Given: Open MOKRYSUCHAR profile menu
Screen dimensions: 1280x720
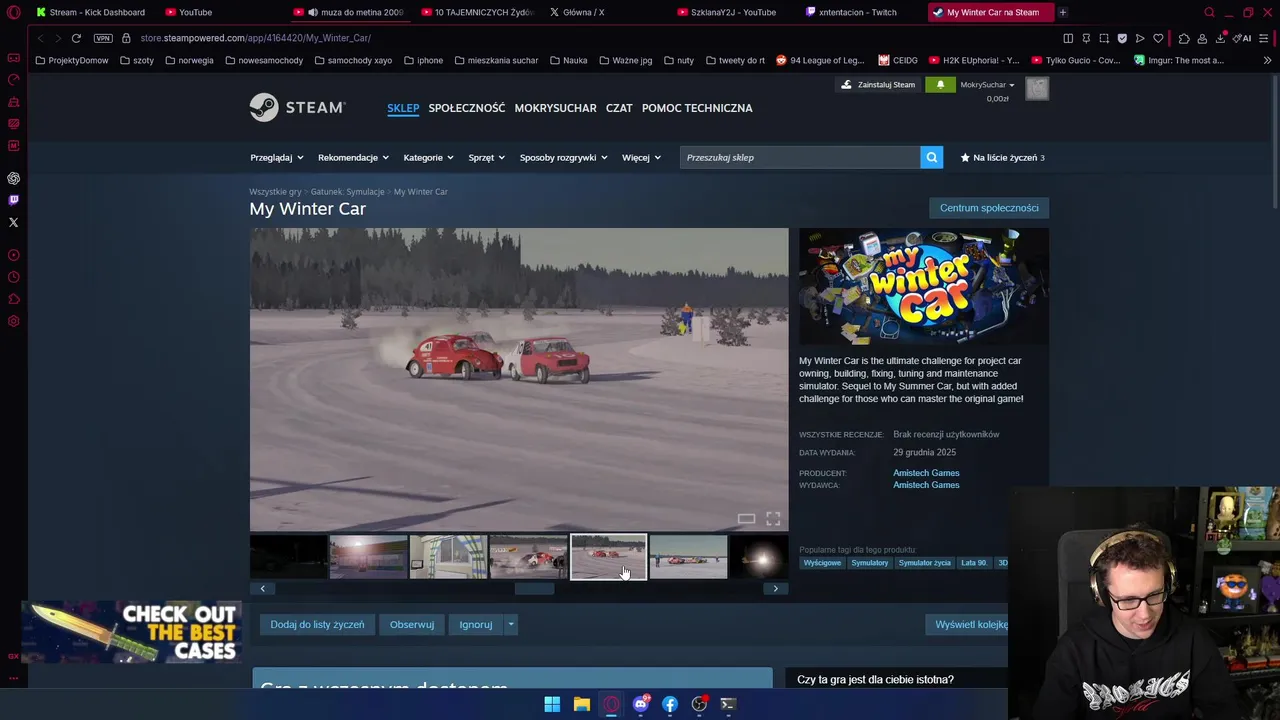Looking at the screenshot, I should coord(555,108).
